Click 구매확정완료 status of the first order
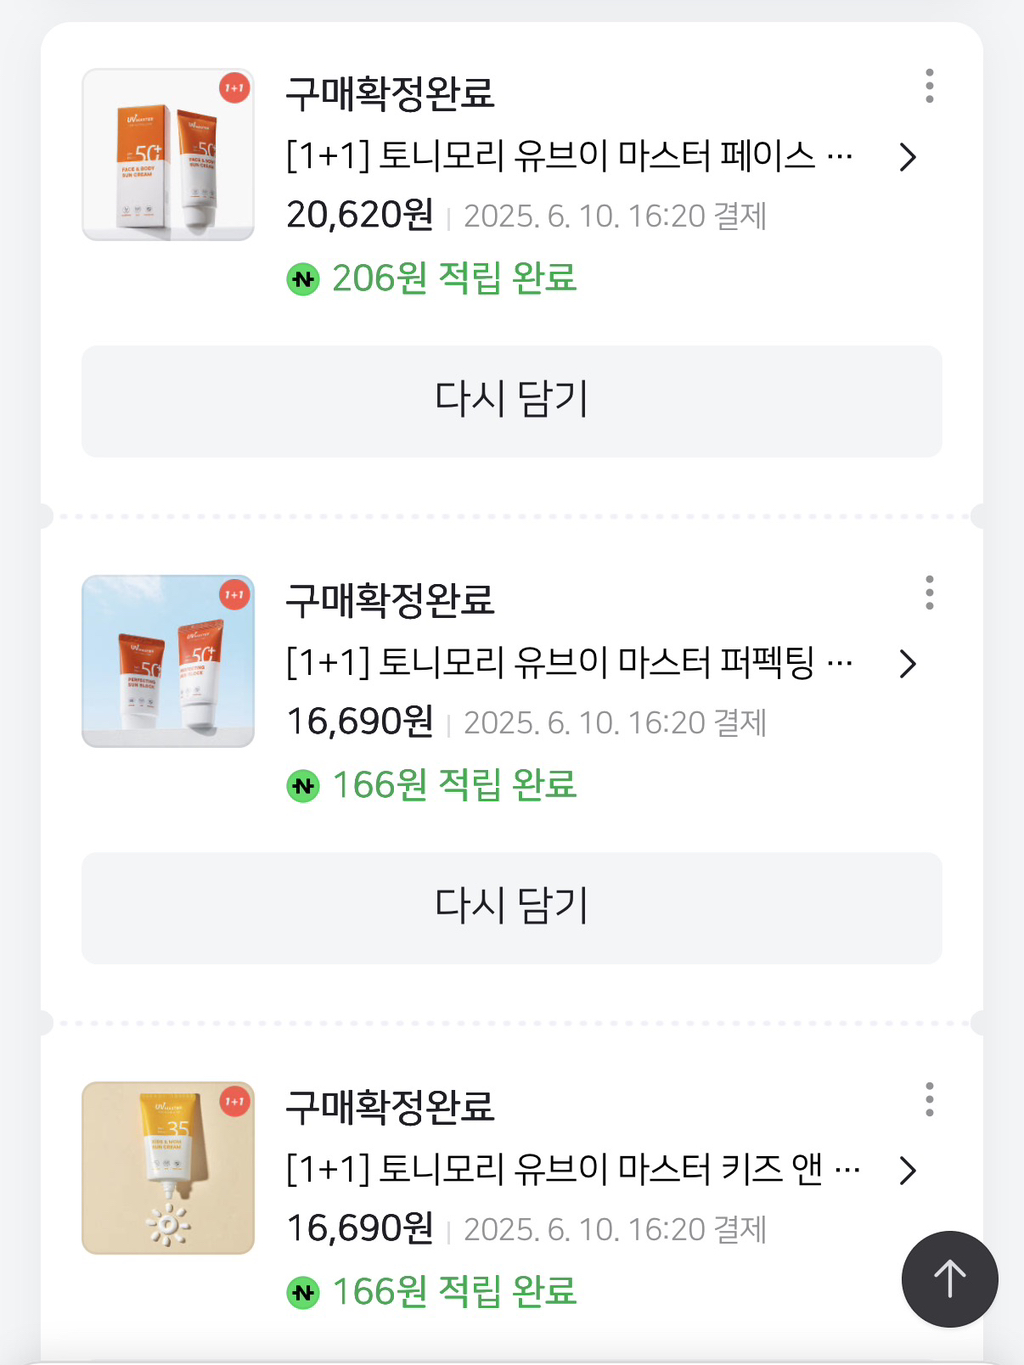Screen dimensions: 1024x1365 (390, 94)
